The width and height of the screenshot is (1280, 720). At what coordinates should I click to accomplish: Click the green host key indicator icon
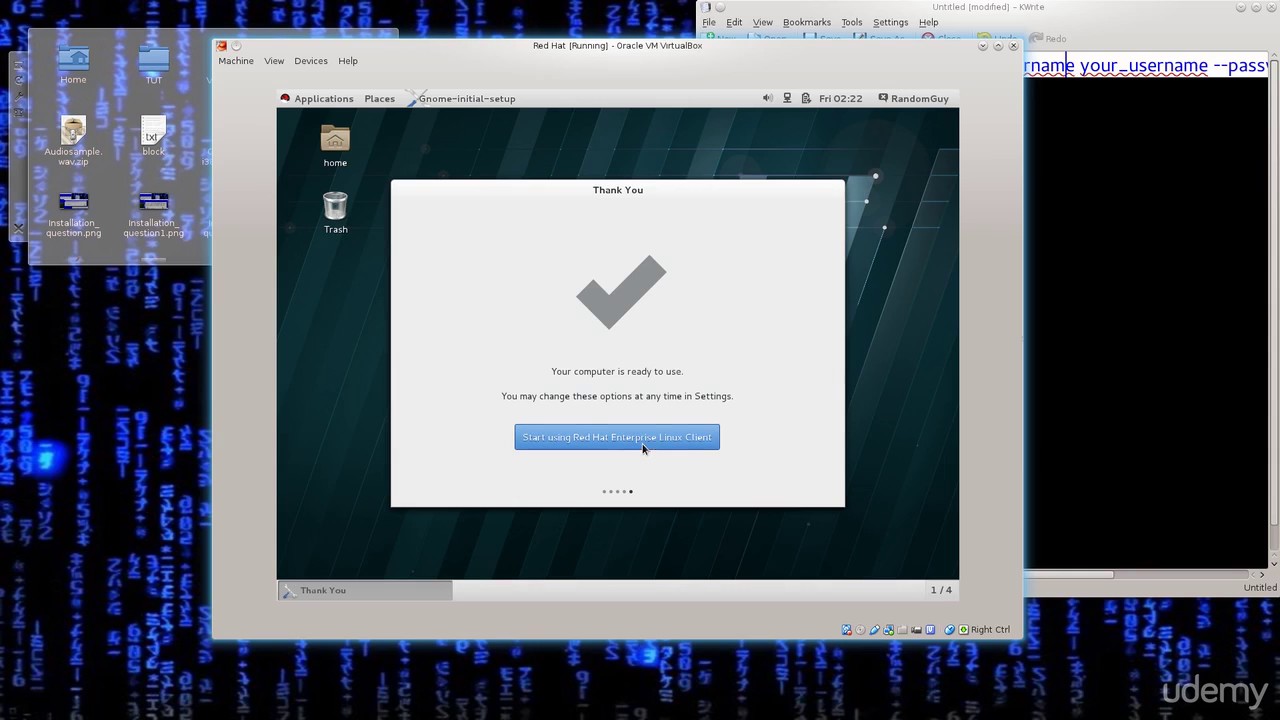pyautogui.click(x=963, y=630)
